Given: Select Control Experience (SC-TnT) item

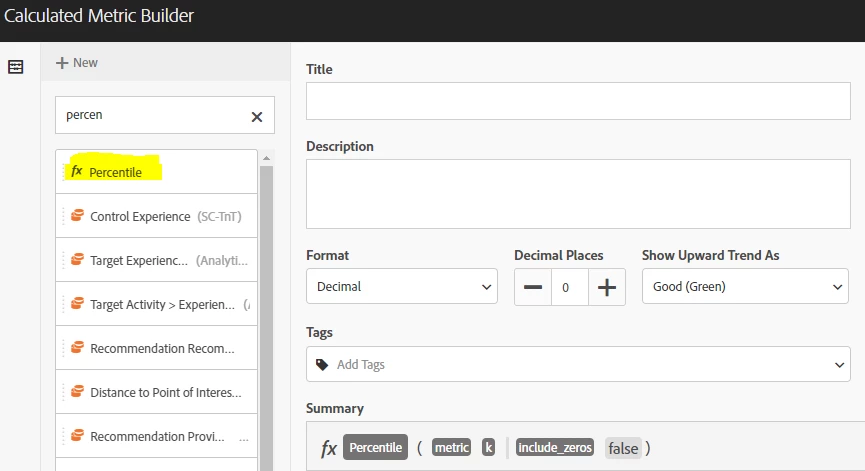Looking at the screenshot, I should (156, 216).
